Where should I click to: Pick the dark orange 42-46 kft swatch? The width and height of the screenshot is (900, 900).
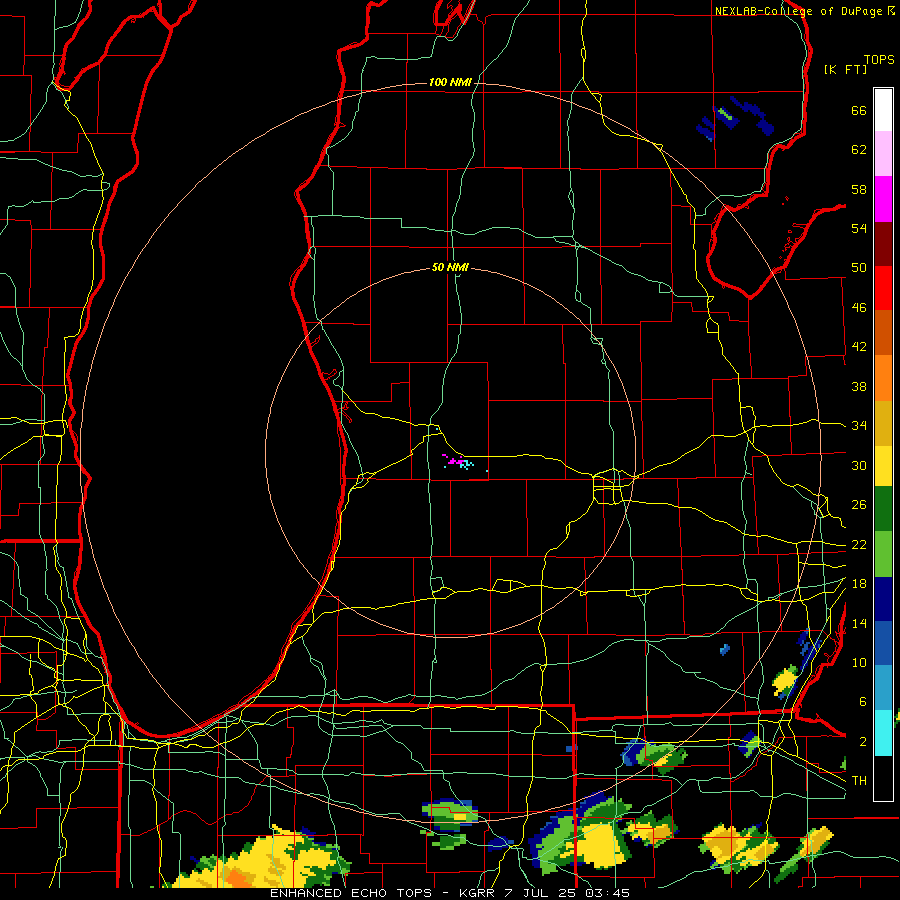[883, 332]
